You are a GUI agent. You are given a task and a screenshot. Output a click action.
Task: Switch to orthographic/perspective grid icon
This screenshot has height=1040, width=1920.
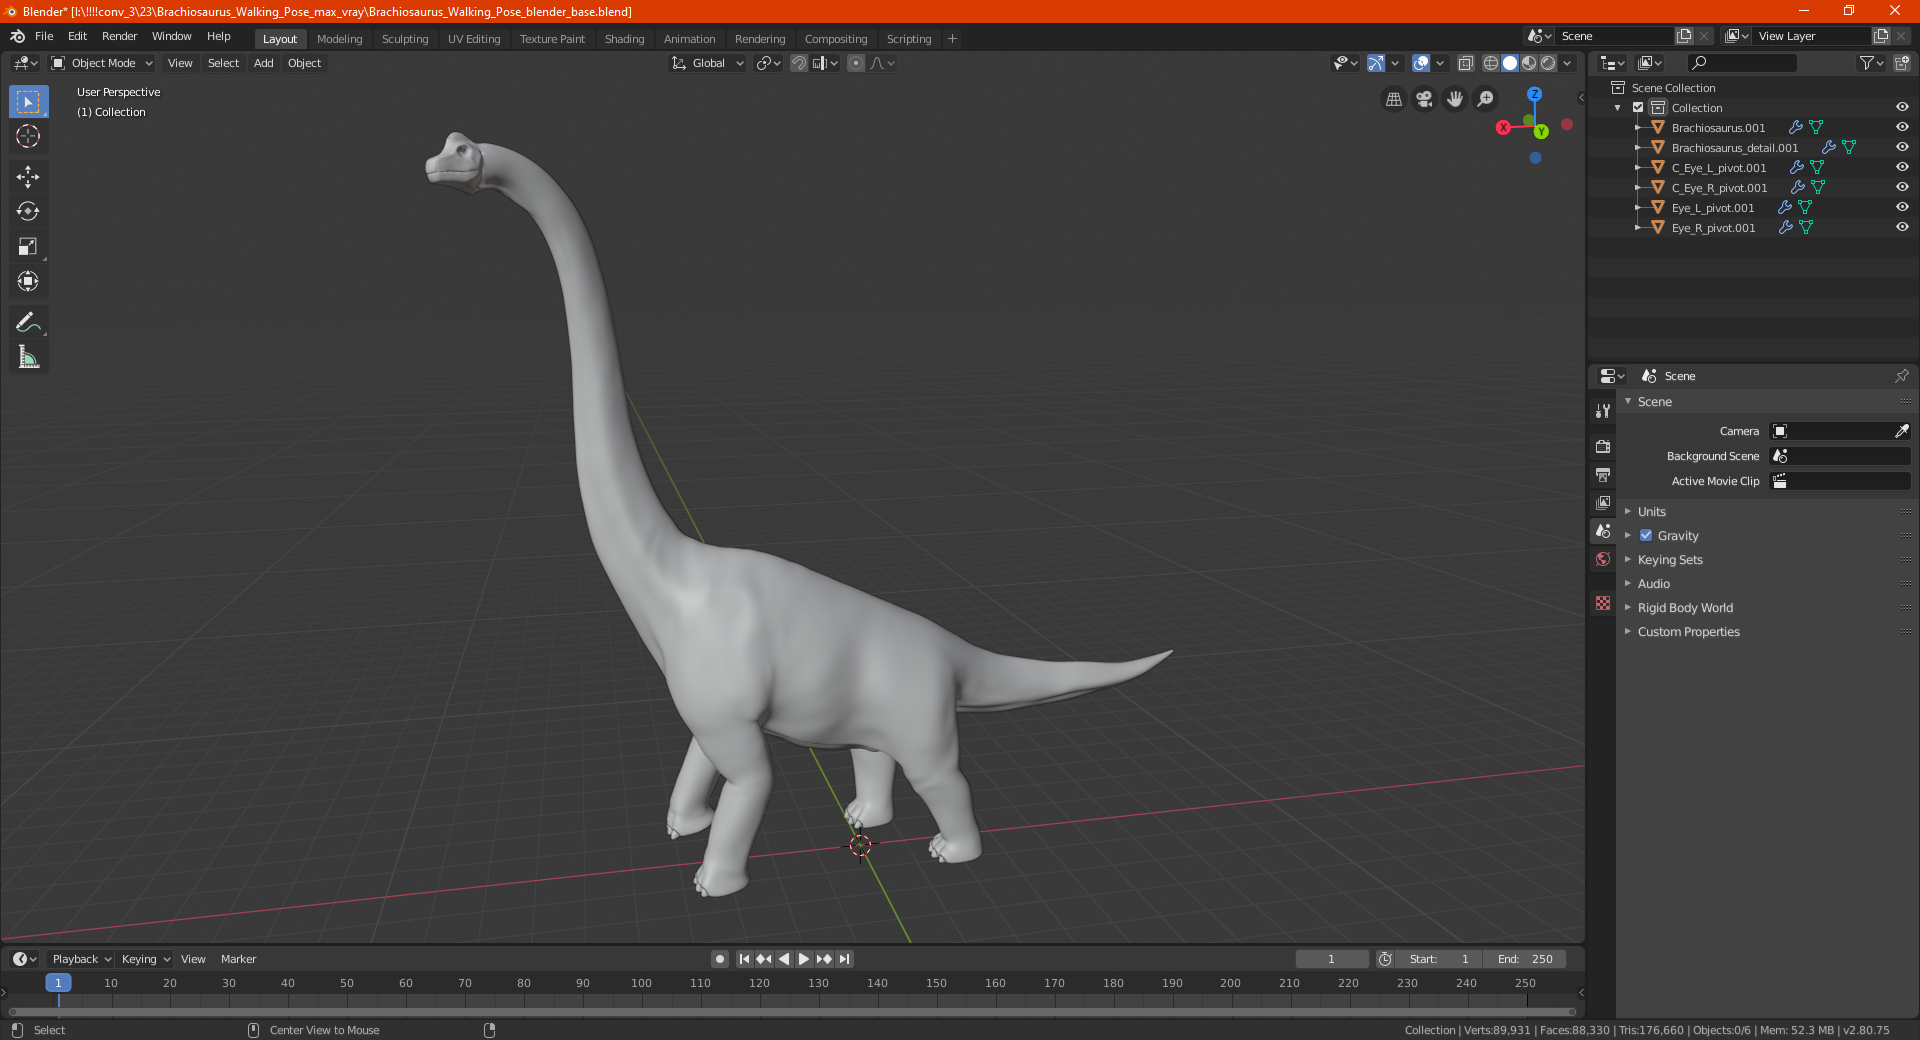[1393, 99]
